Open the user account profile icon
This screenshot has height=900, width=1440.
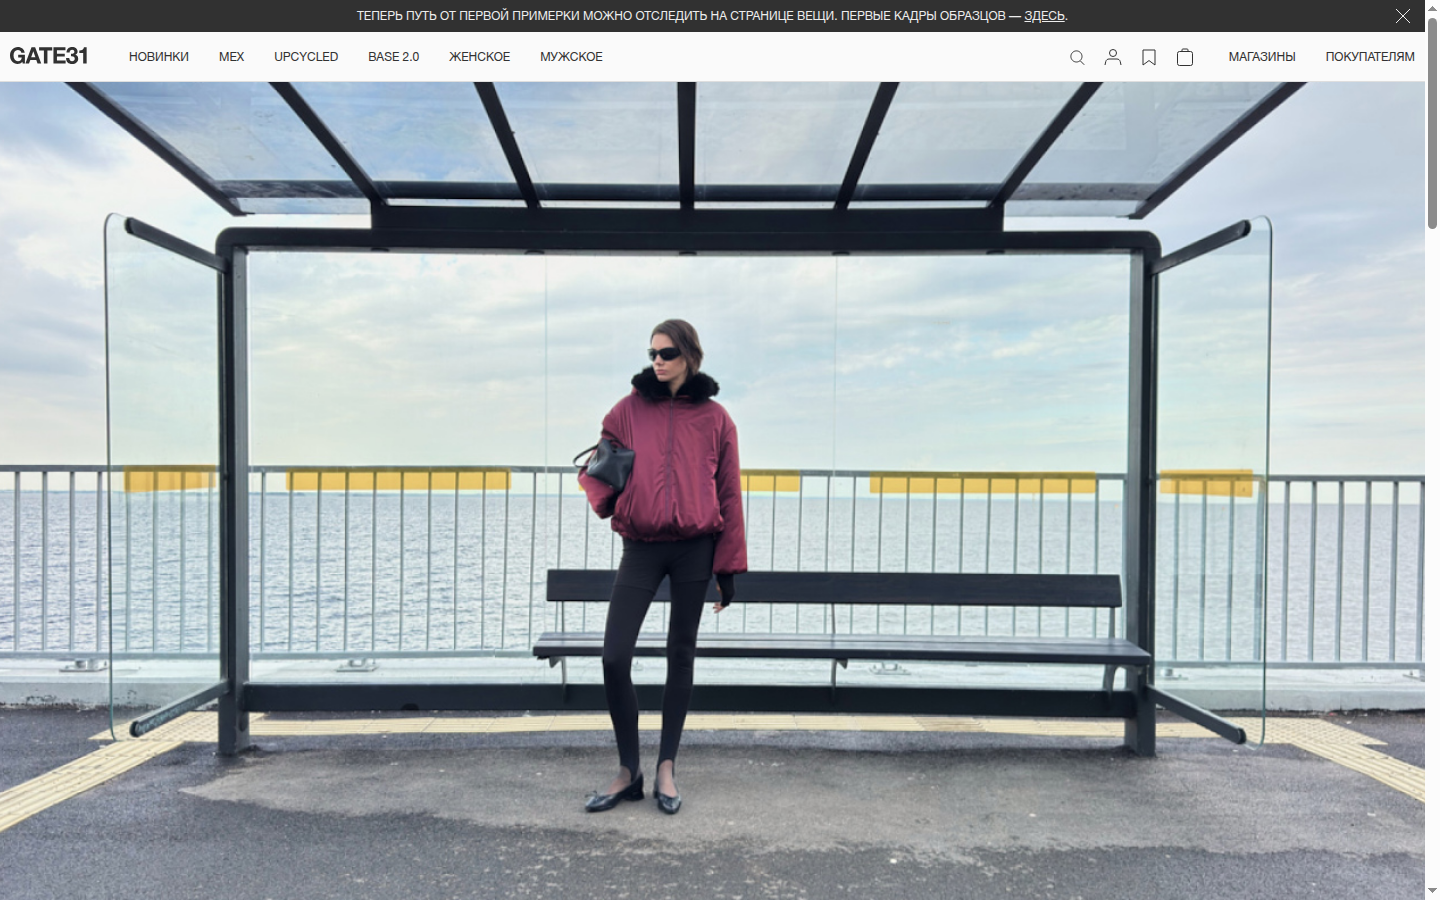coord(1113,57)
